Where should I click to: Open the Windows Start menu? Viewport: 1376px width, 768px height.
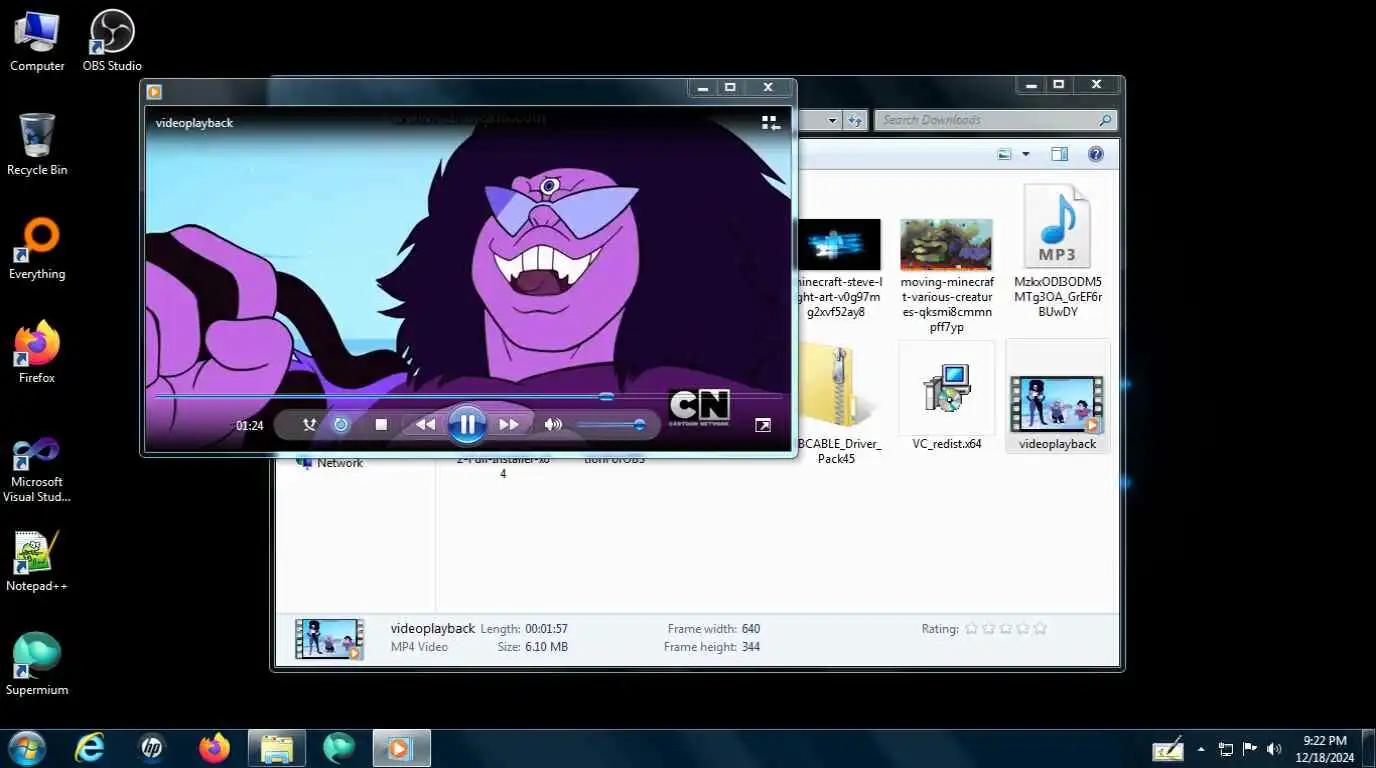pos(27,748)
